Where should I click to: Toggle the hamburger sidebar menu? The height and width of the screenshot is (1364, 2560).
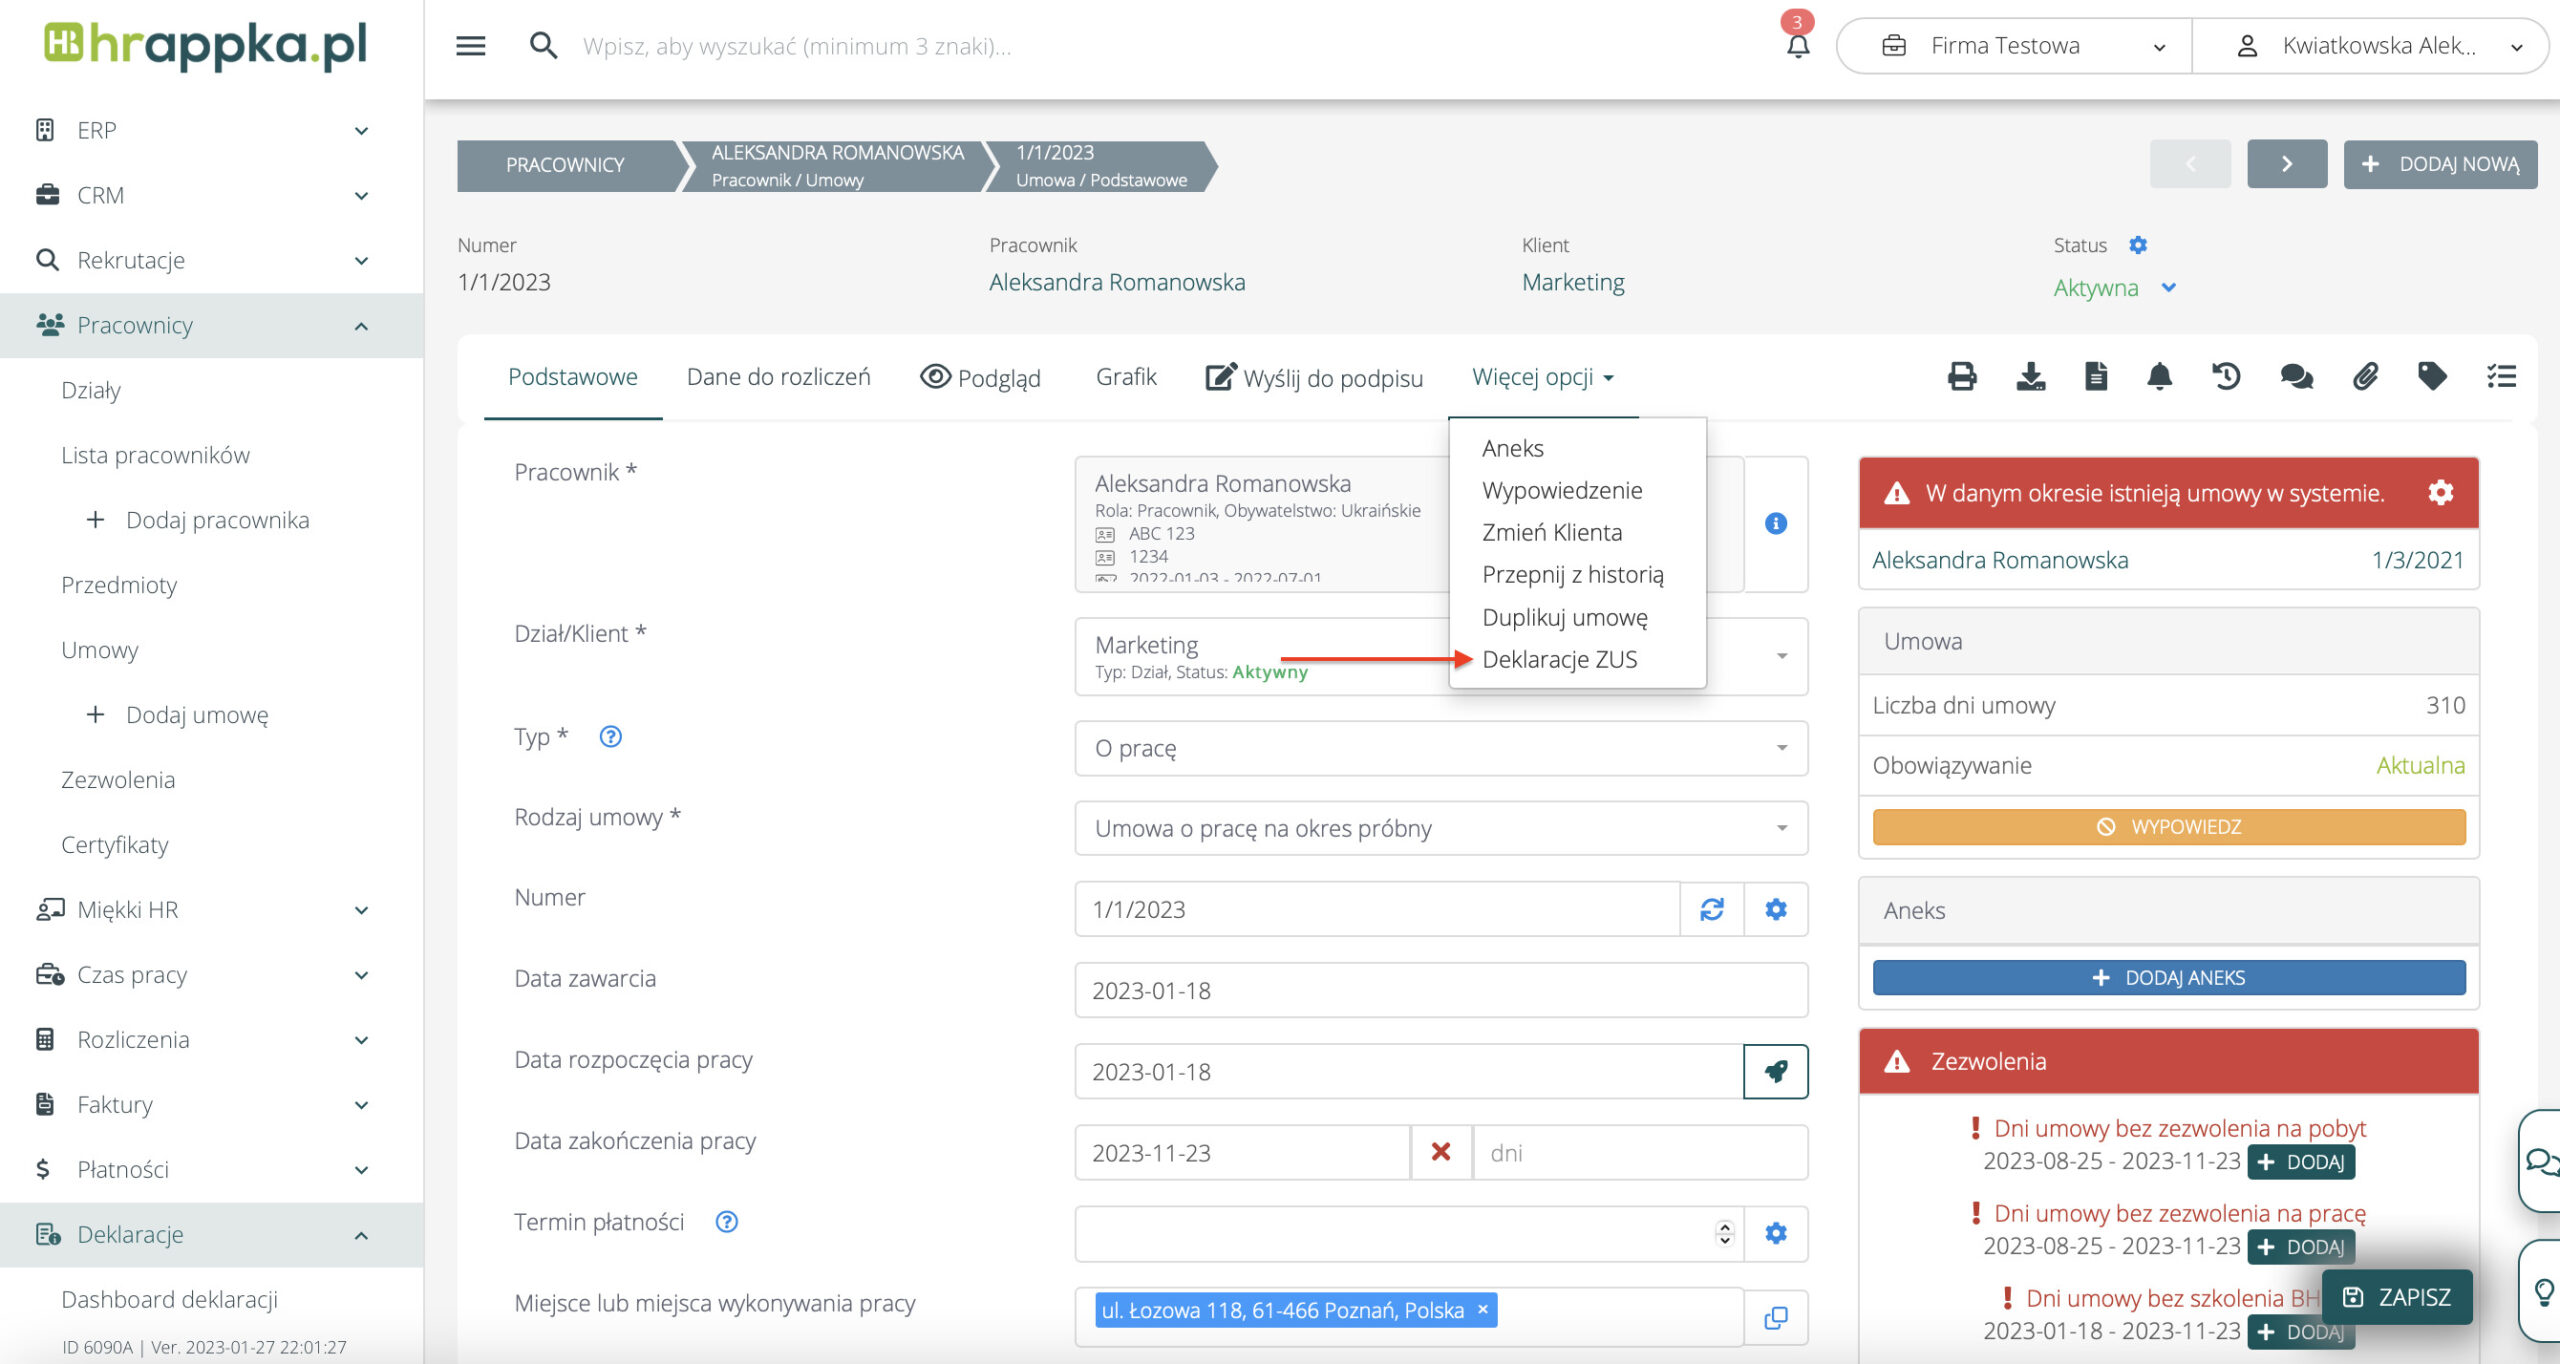tap(470, 45)
